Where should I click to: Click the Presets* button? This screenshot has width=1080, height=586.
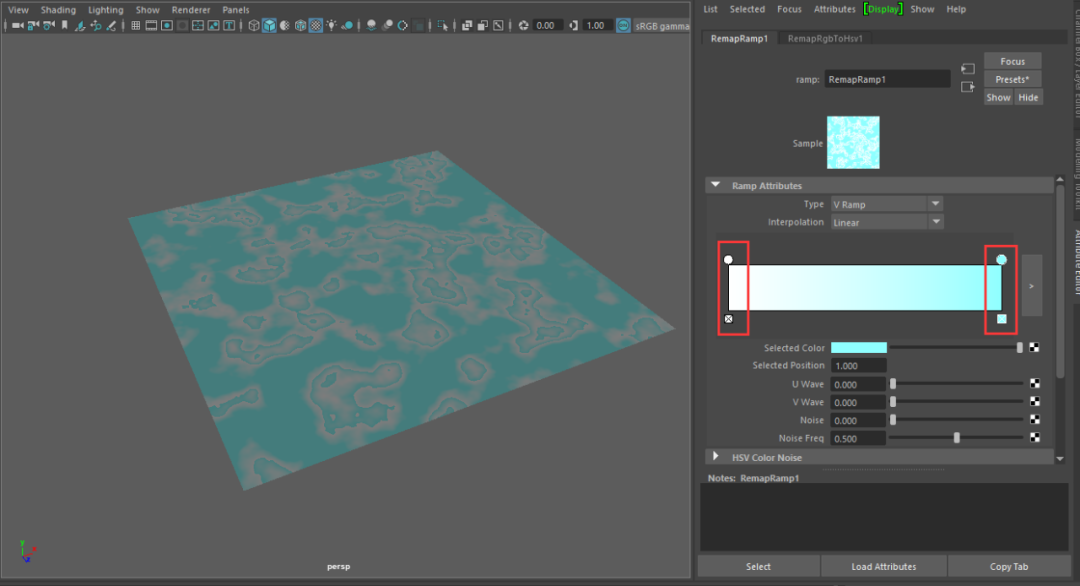click(1012, 79)
